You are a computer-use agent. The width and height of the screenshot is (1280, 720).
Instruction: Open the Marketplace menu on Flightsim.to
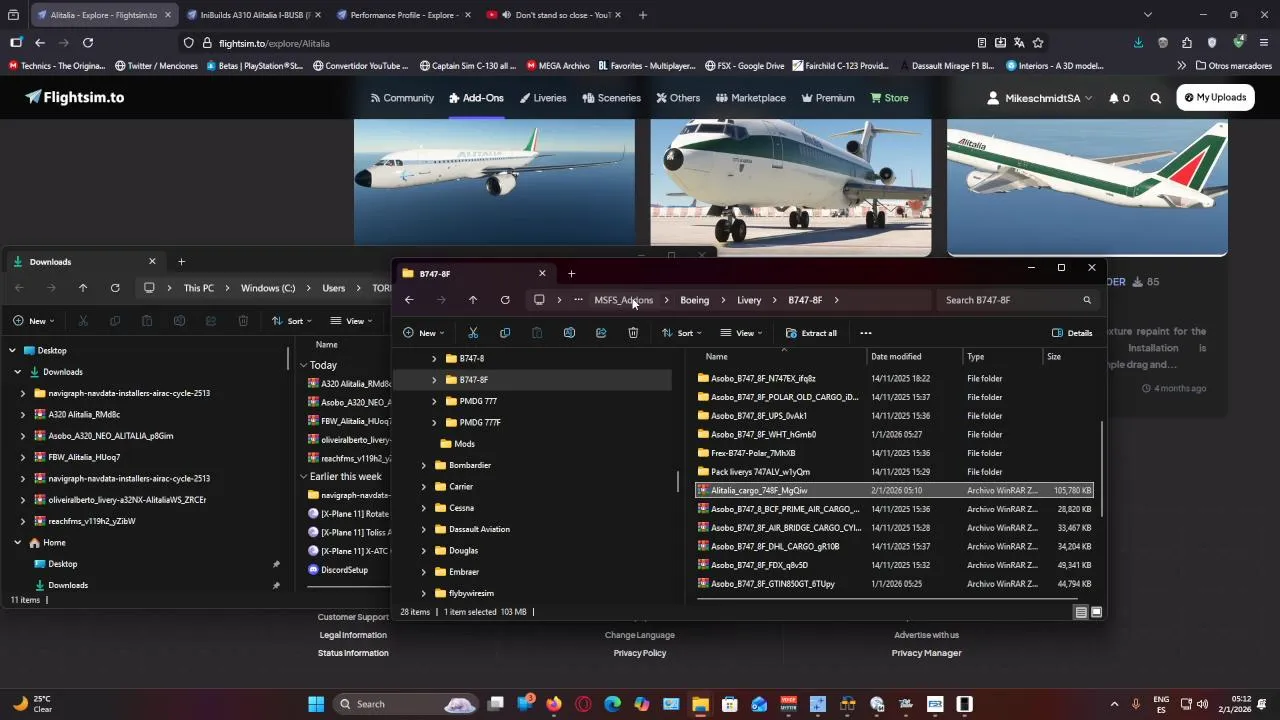point(751,98)
